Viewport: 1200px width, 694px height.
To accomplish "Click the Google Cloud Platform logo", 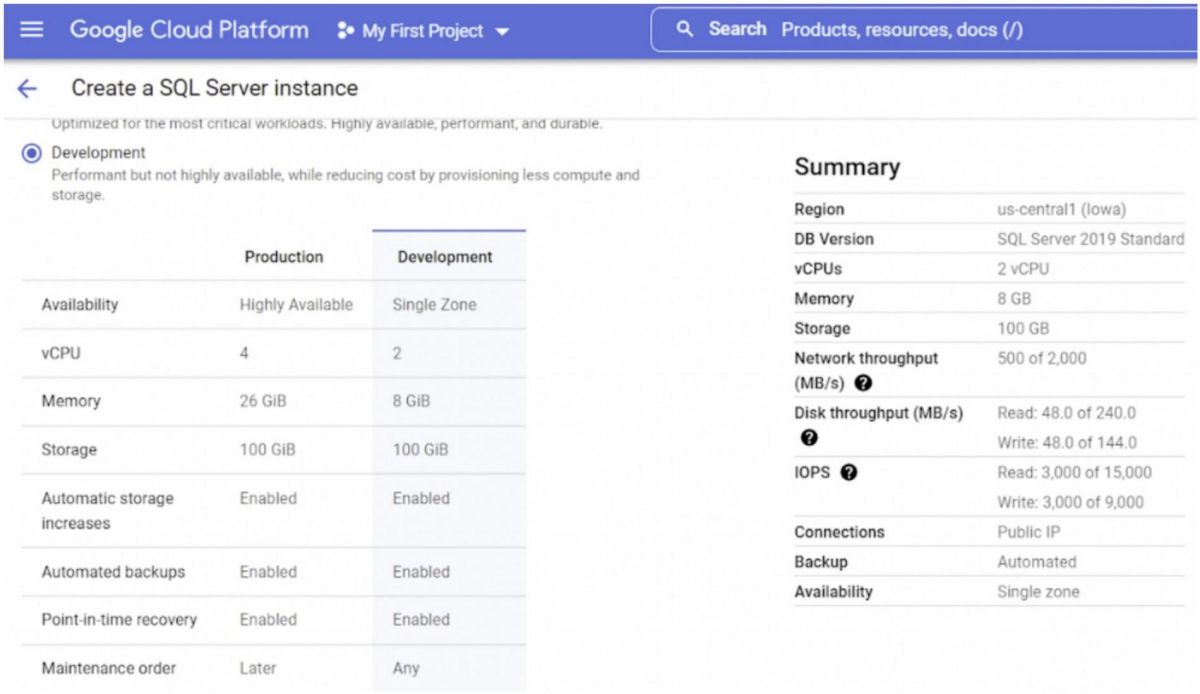I will [x=189, y=30].
